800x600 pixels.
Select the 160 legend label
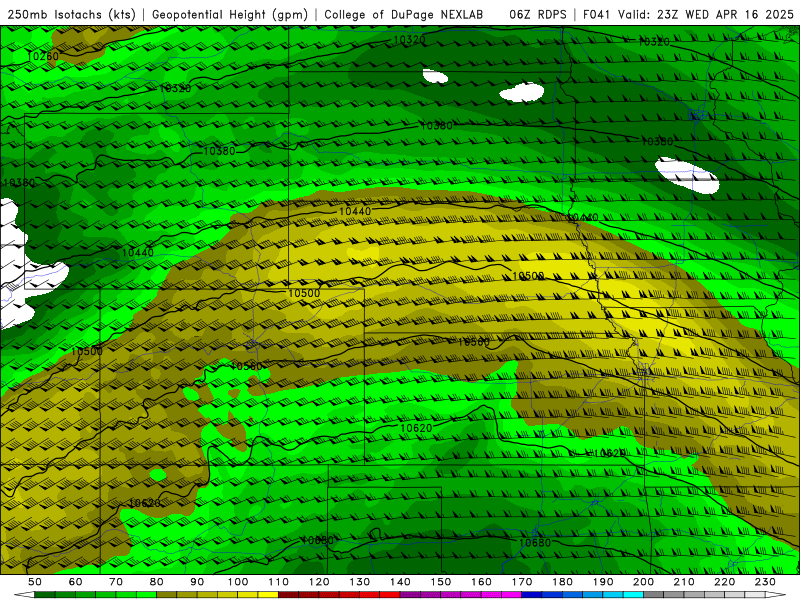pyautogui.click(x=481, y=582)
